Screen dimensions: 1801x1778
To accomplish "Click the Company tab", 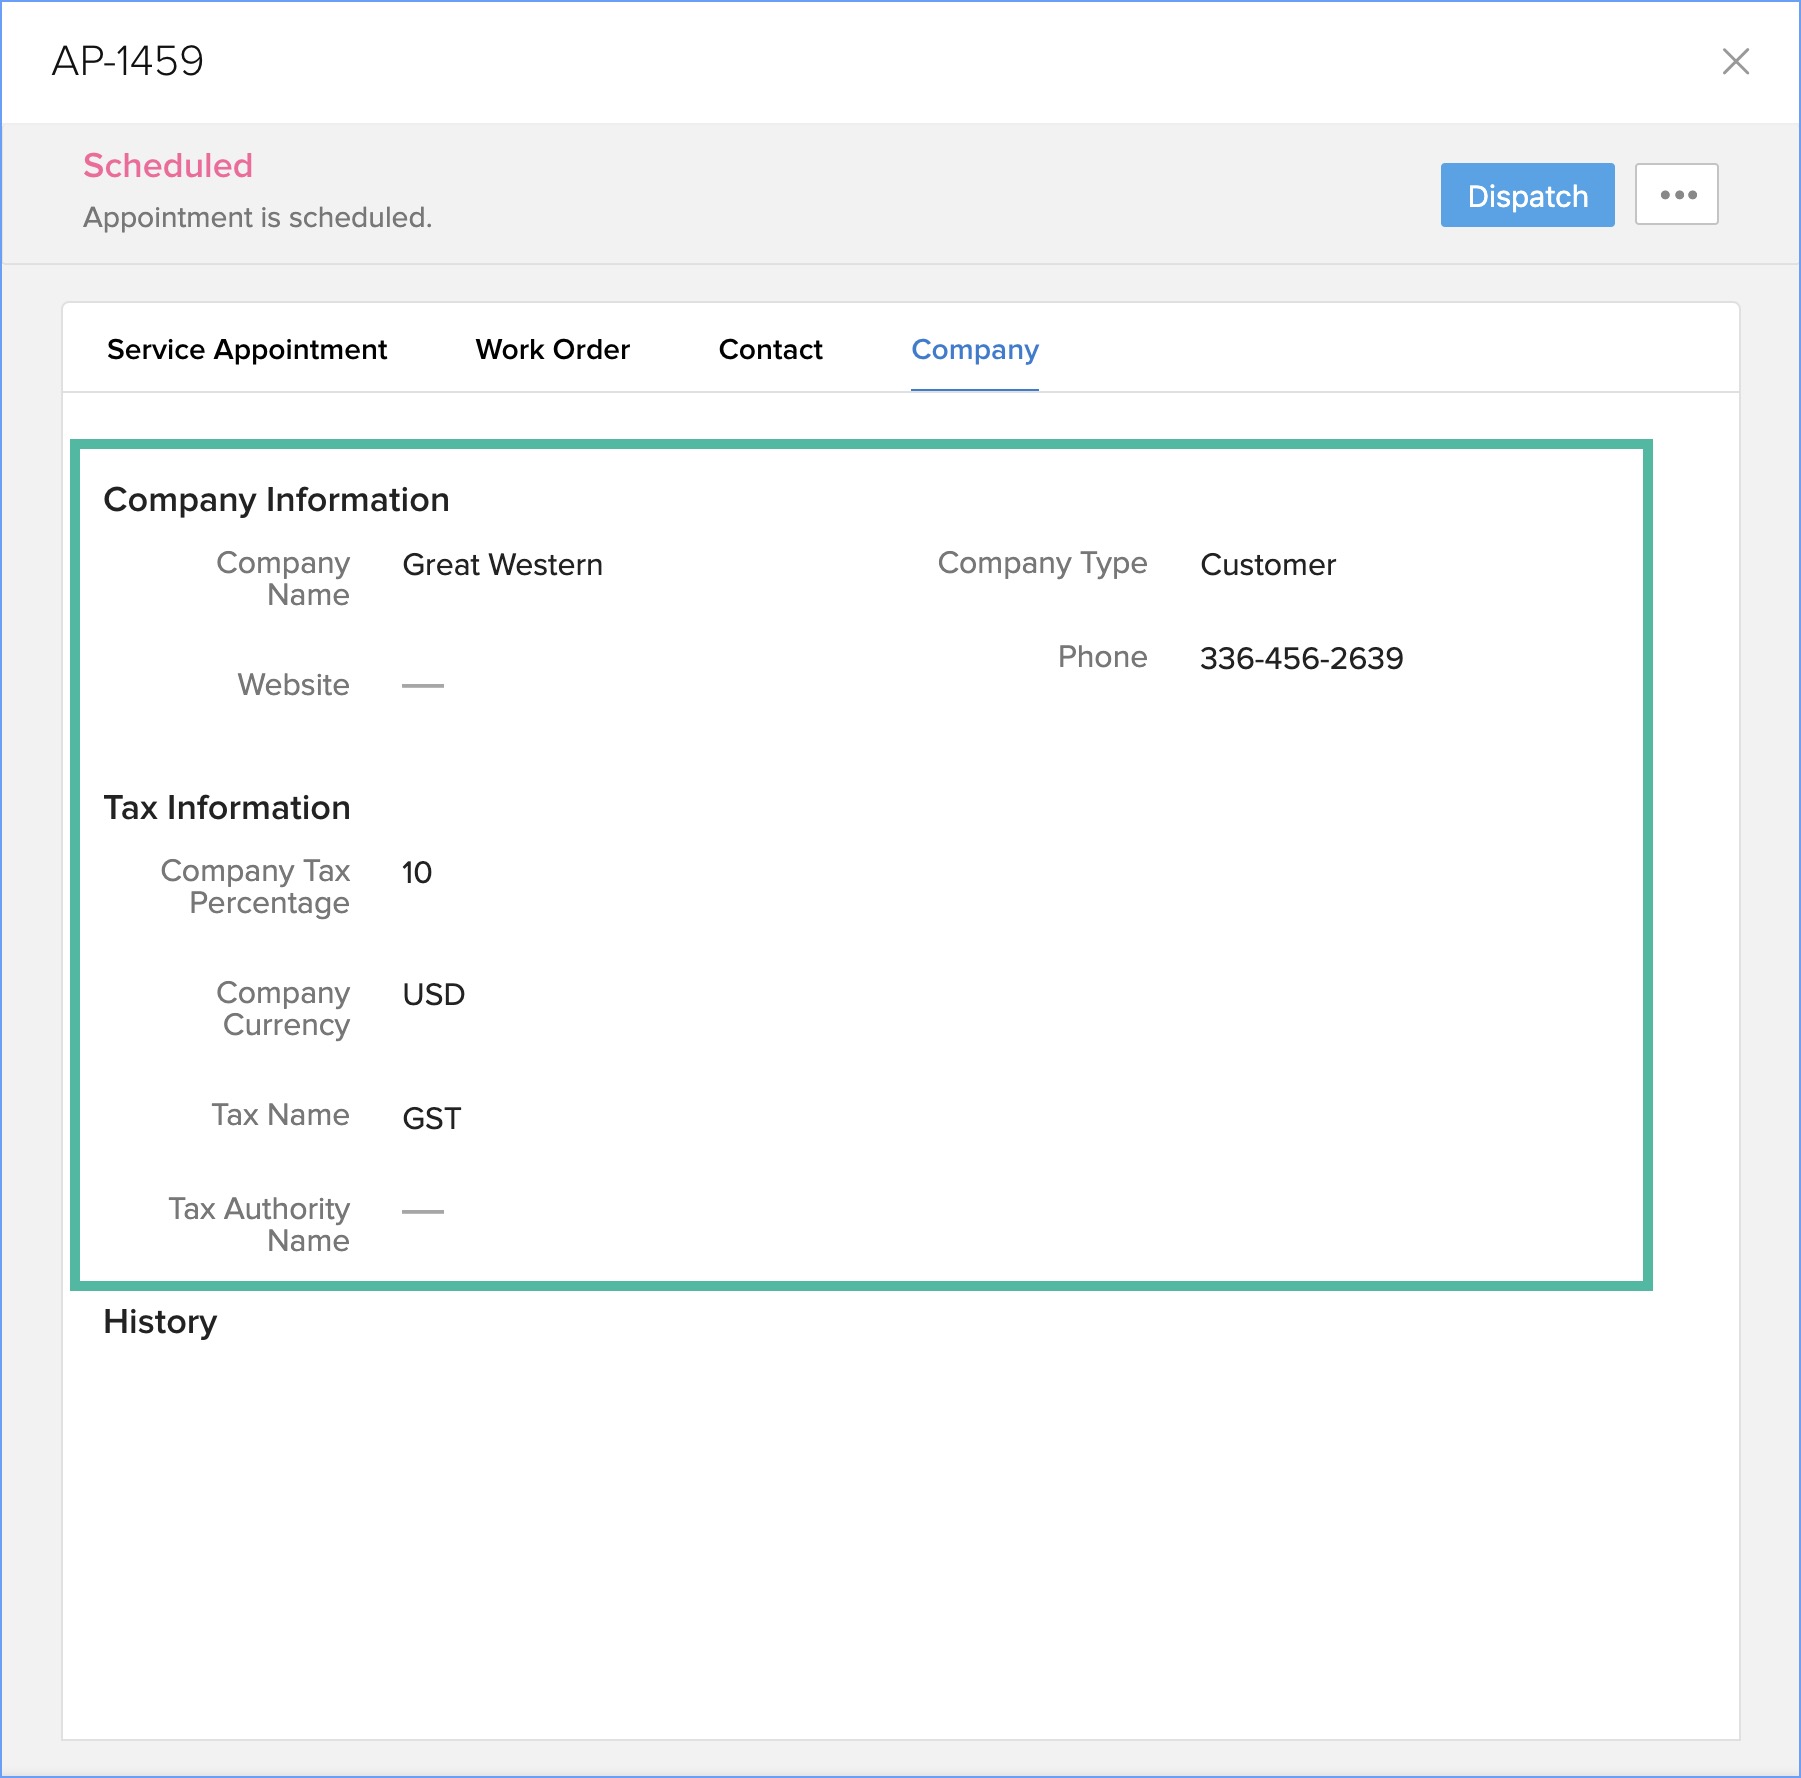I will pos(974,350).
